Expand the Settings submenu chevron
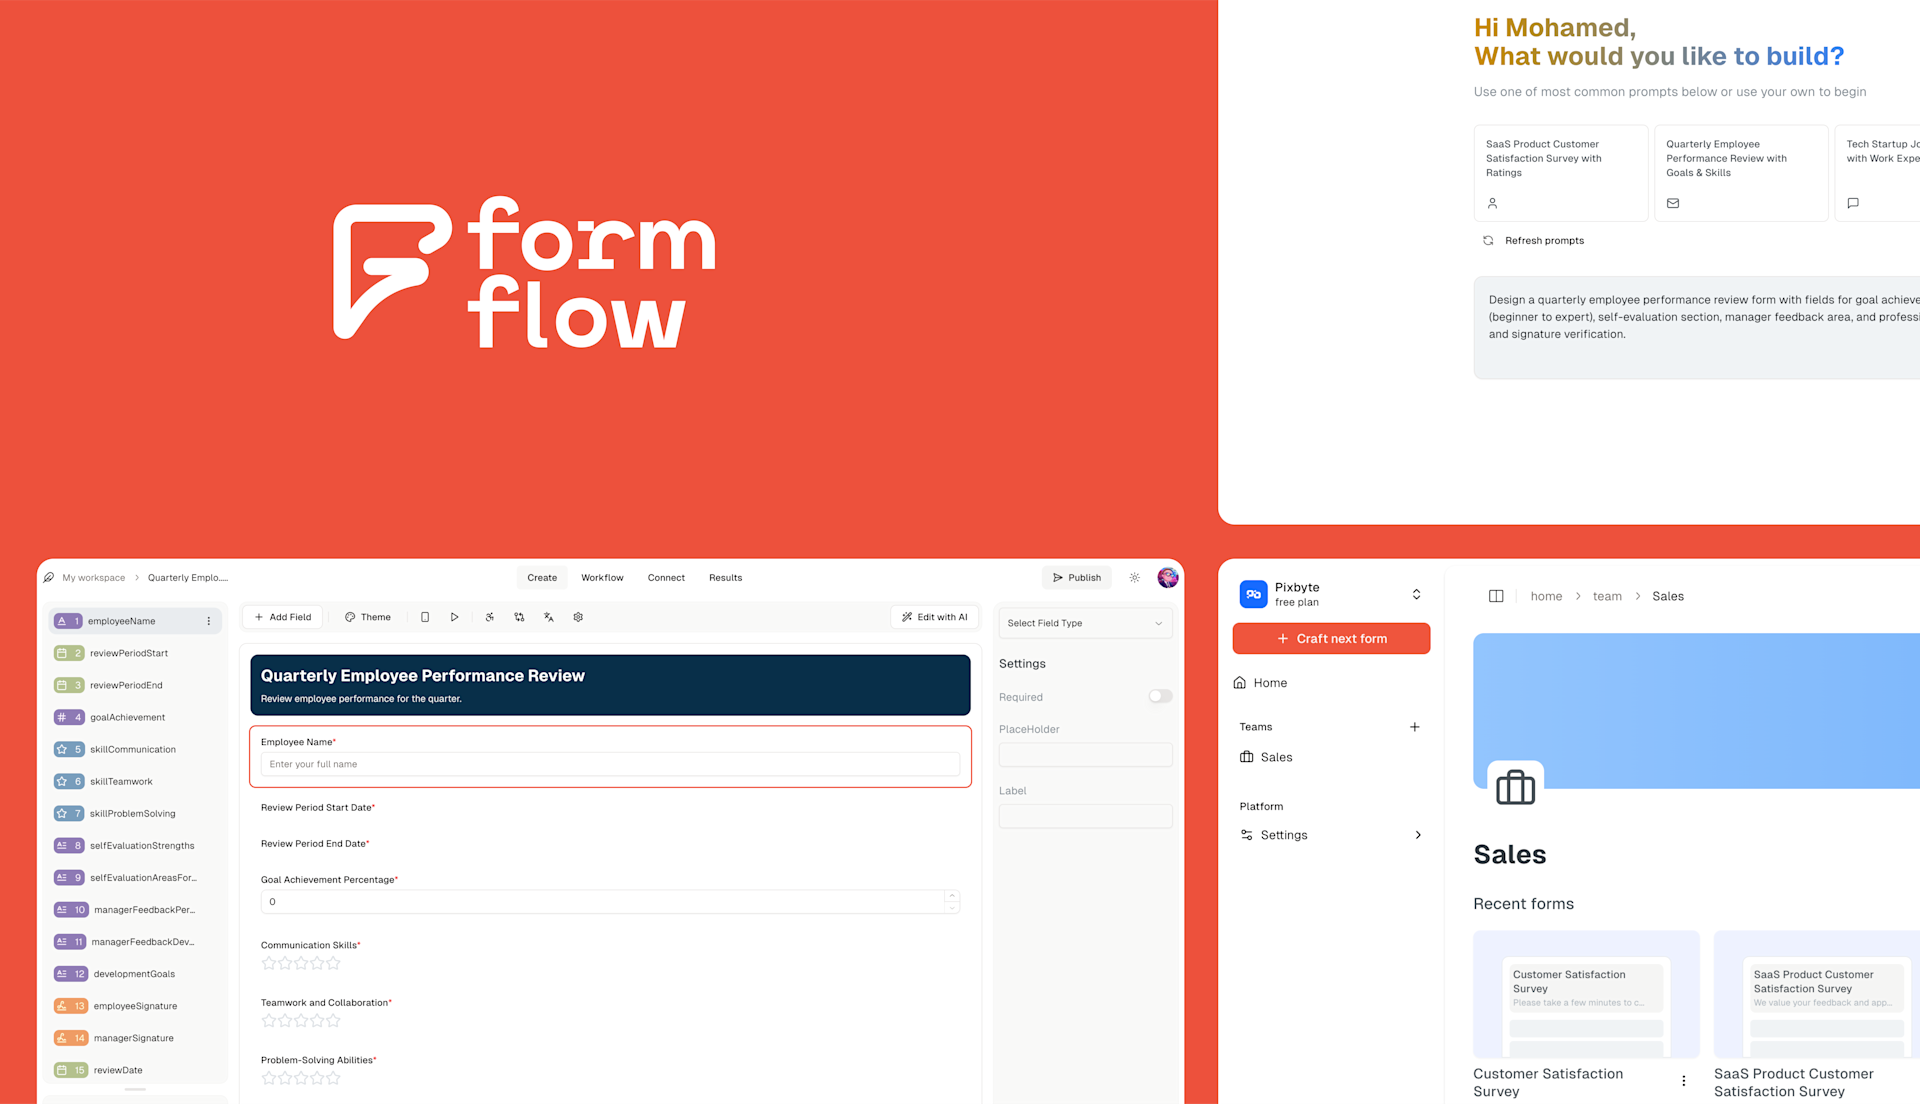 pos(1418,835)
